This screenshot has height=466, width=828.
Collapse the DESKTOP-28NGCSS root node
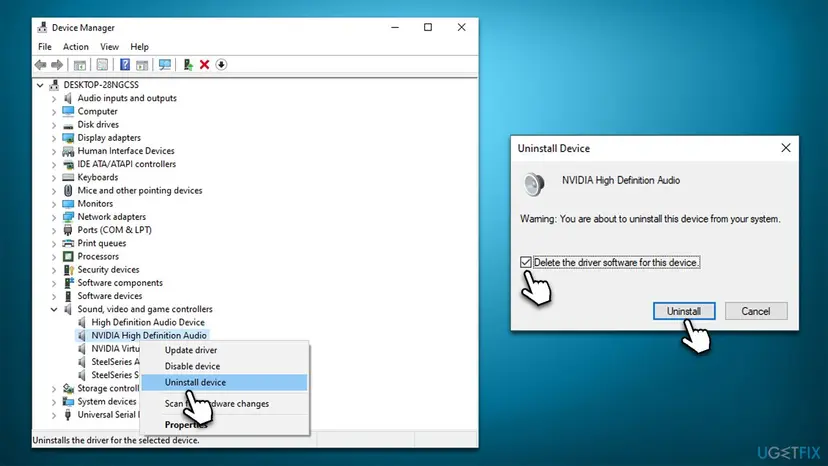coord(40,85)
